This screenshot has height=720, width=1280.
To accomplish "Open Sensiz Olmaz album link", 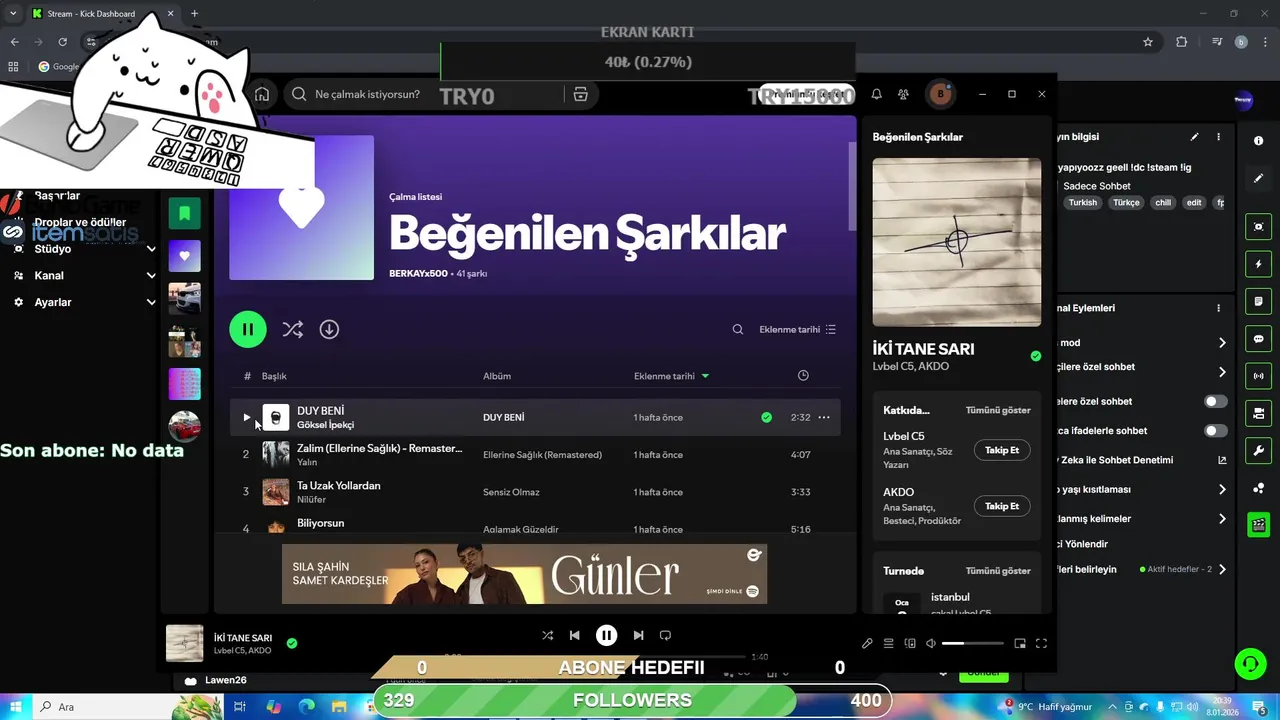I will pyautogui.click(x=511, y=492).
